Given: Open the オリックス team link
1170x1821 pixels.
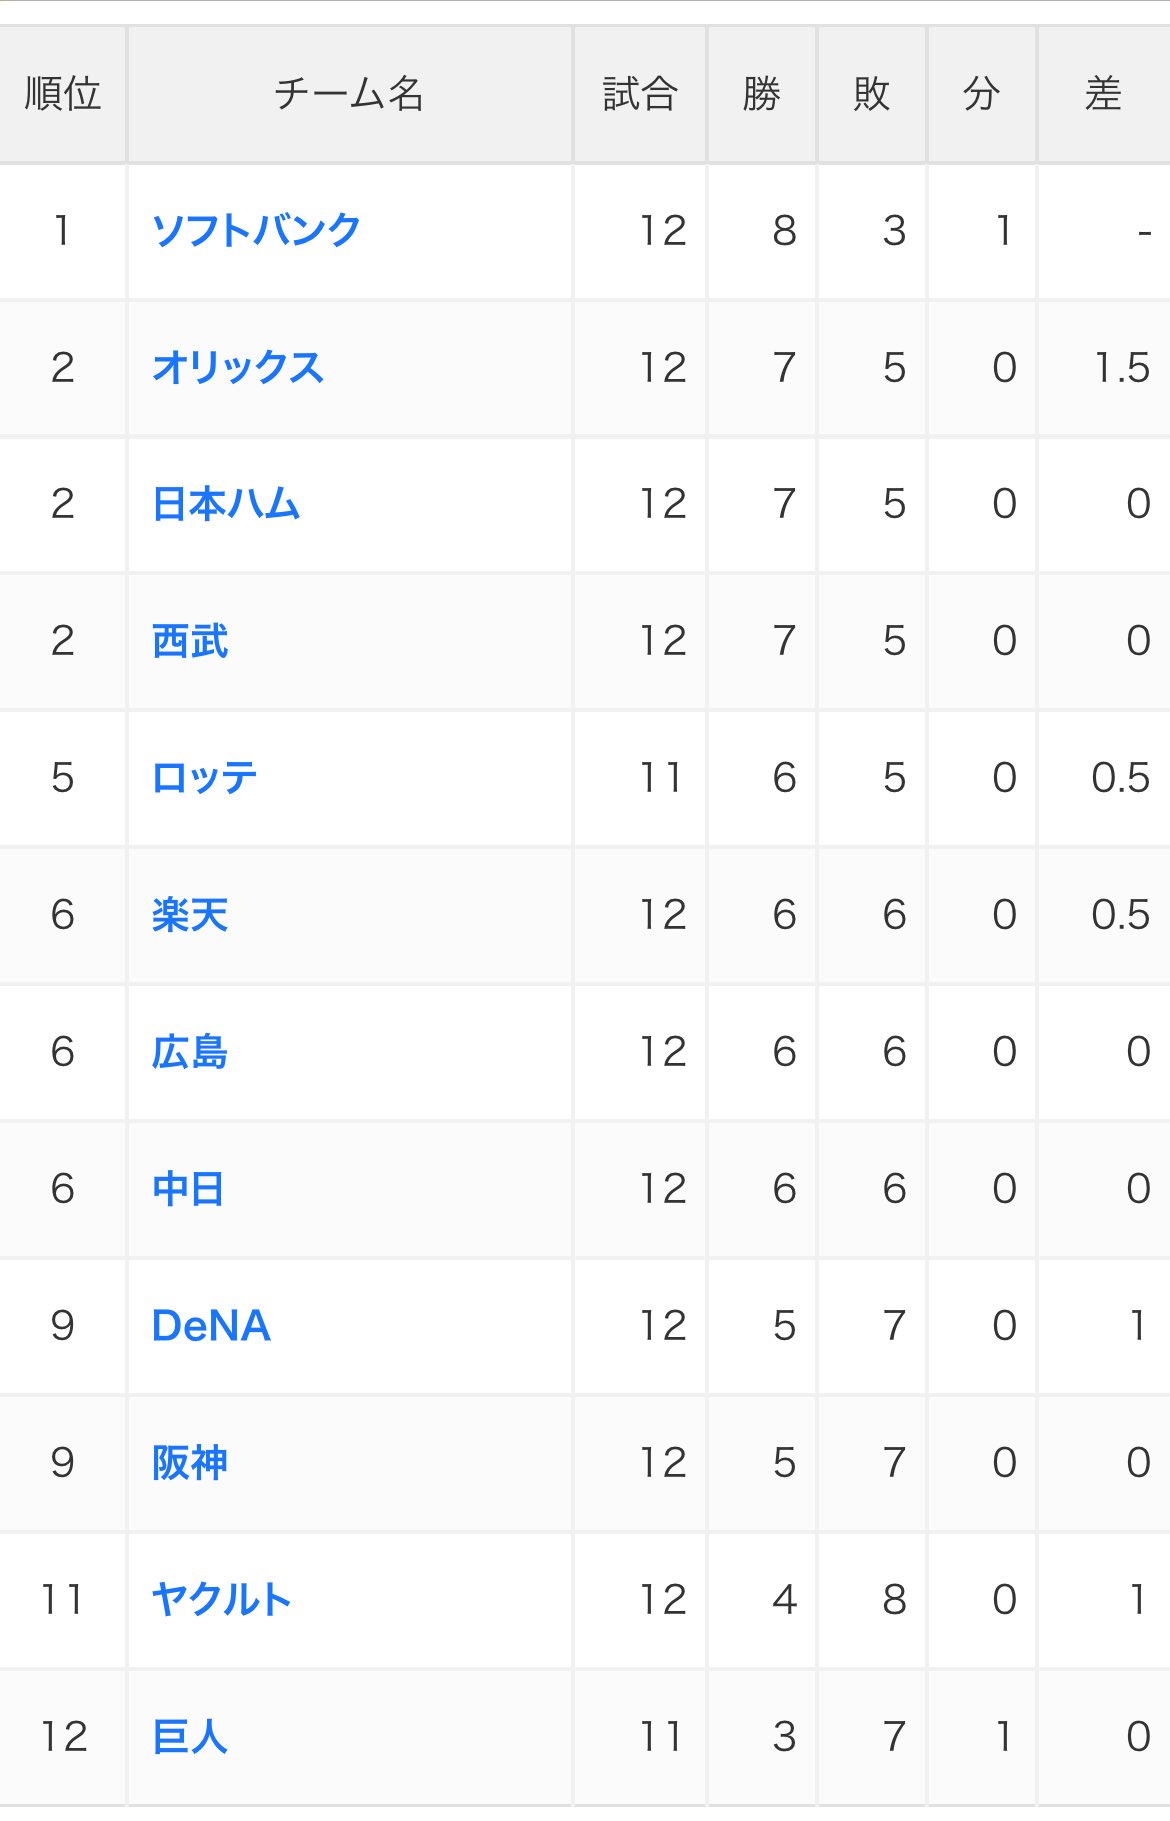Looking at the screenshot, I should (x=238, y=368).
